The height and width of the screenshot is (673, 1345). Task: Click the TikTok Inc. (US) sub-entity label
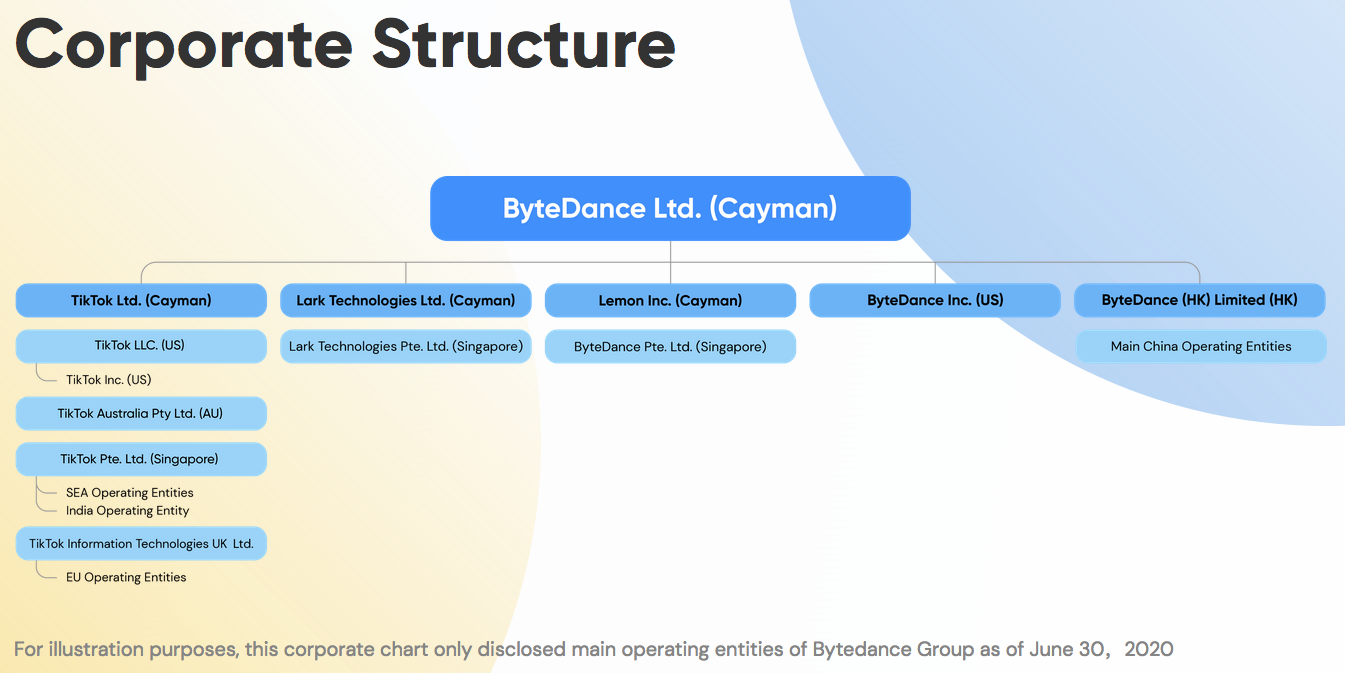tap(108, 380)
